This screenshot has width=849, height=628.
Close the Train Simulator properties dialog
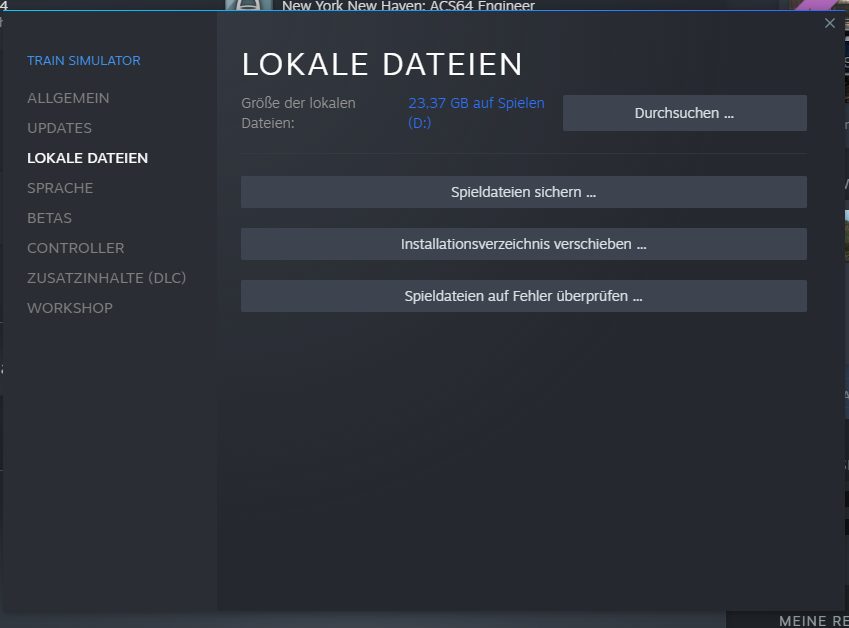pos(830,23)
